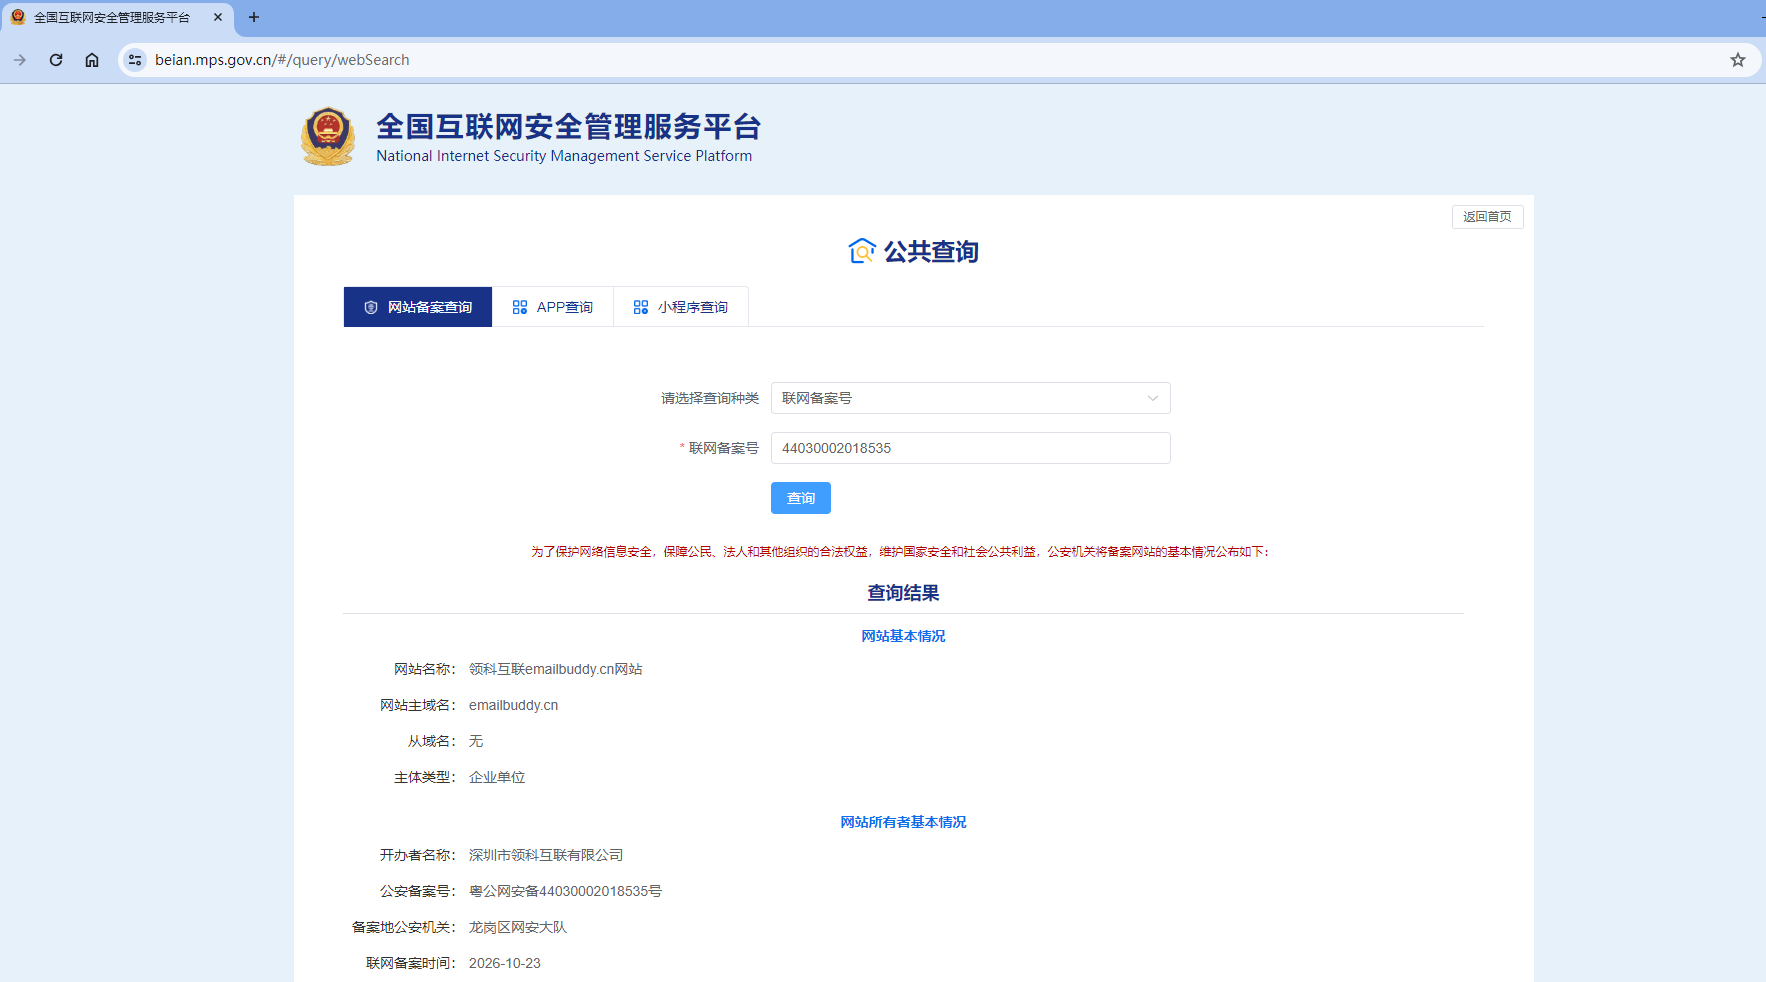This screenshot has width=1766, height=982.
Task: Click 深圳市领科互联有限公司 organizer name
Action: [x=546, y=855]
